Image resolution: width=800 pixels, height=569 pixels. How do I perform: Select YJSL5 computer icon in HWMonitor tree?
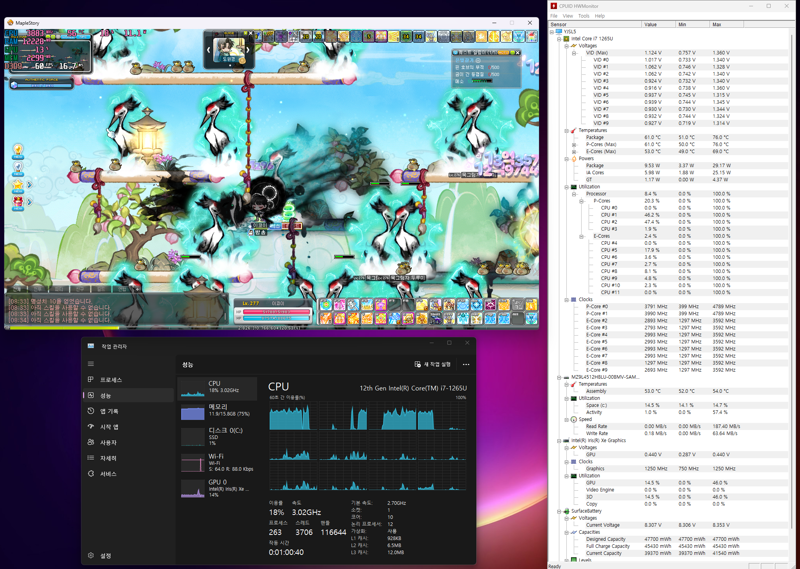pyautogui.click(x=559, y=32)
